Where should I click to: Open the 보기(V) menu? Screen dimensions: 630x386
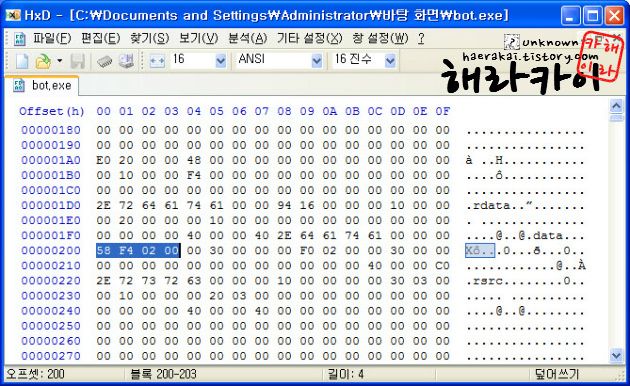(198, 39)
